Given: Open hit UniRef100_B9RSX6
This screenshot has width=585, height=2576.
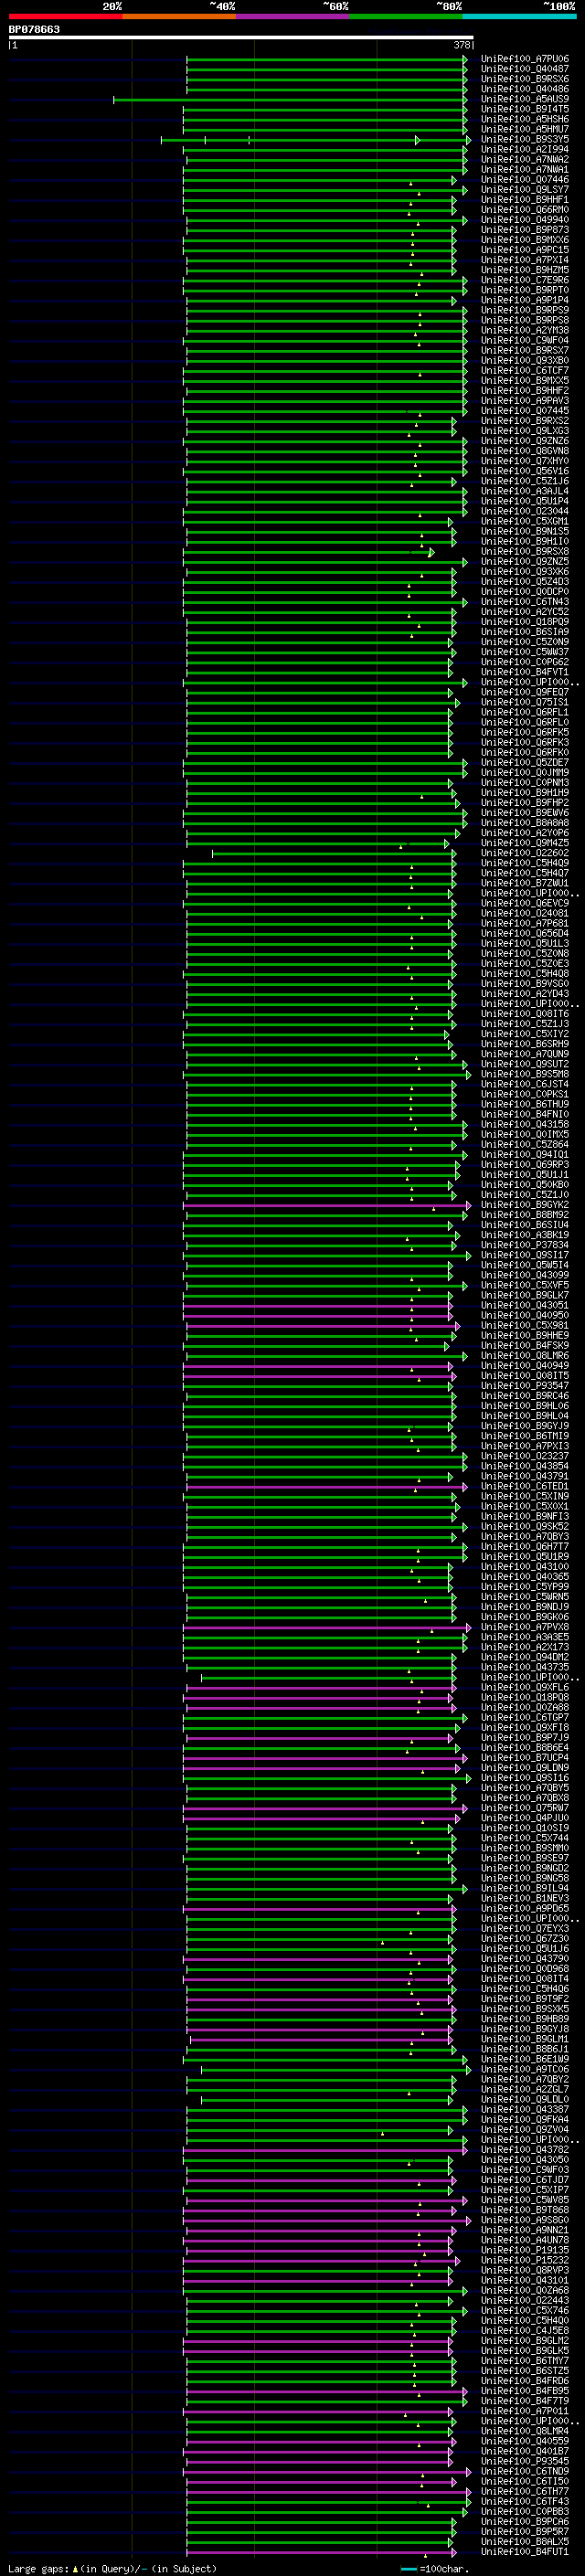Looking at the screenshot, I should click(524, 79).
